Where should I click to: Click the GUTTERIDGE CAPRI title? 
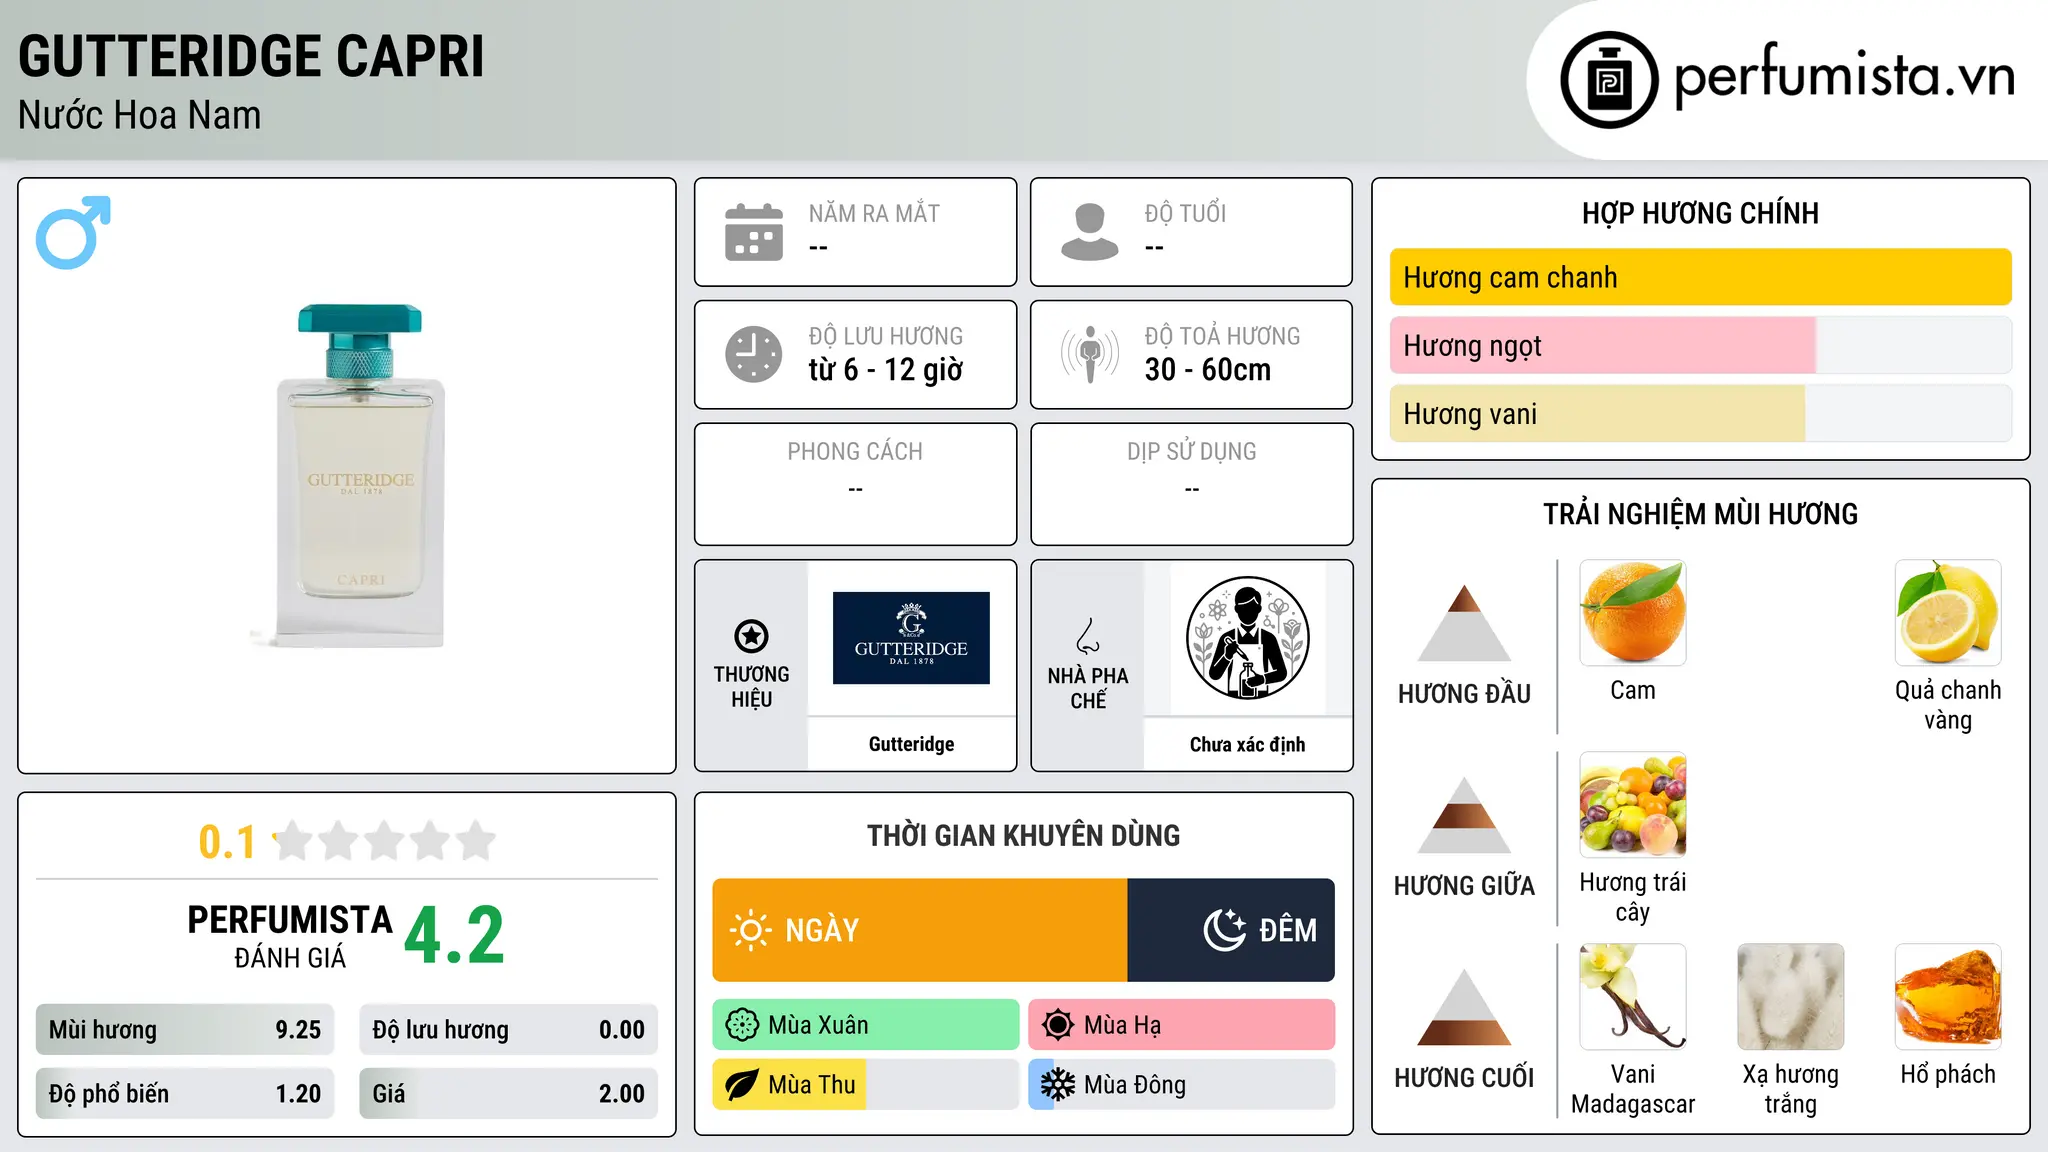point(251,56)
